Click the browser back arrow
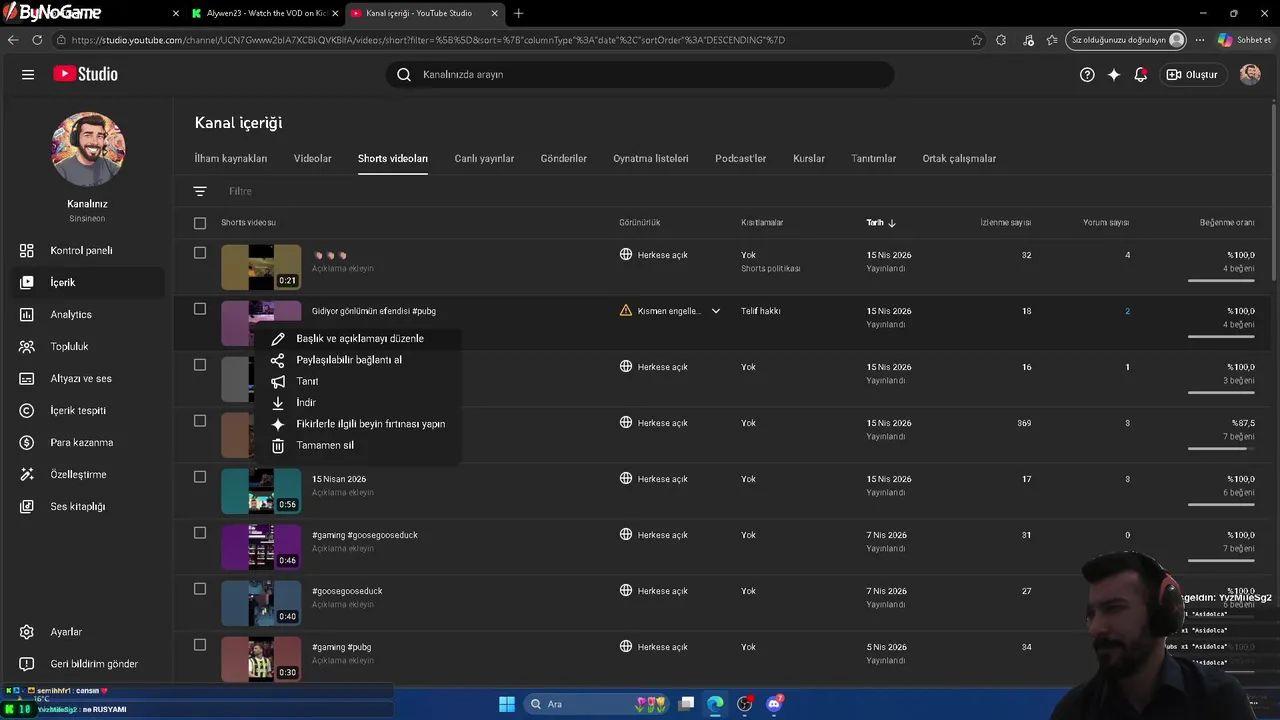The width and height of the screenshot is (1280, 720). pos(13,40)
